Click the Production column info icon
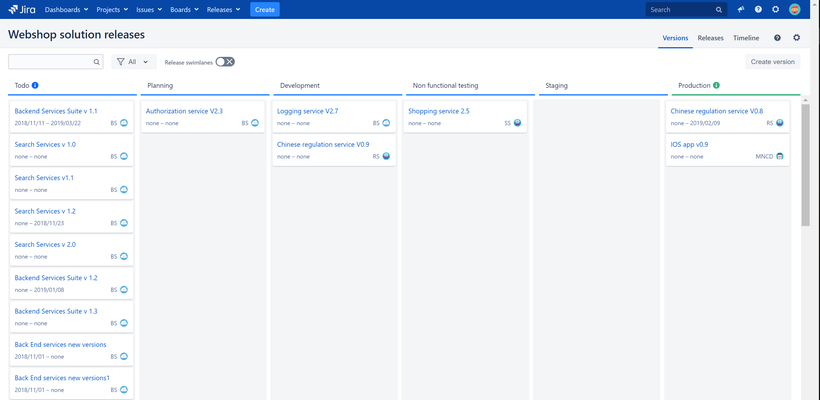This screenshot has width=820, height=400. pos(716,85)
